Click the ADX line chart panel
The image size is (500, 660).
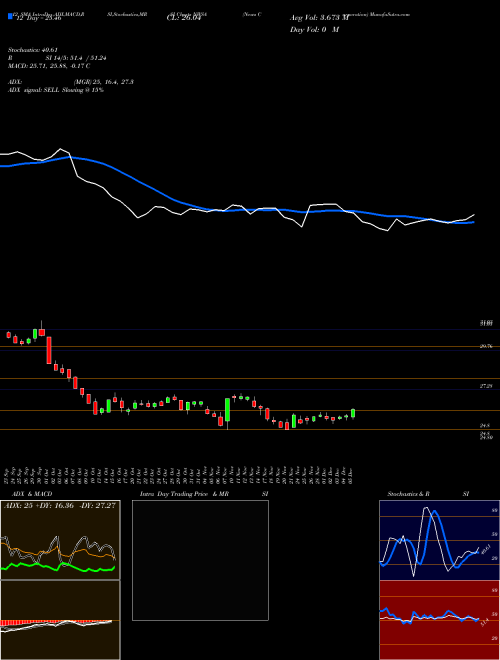[x=60, y=540]
